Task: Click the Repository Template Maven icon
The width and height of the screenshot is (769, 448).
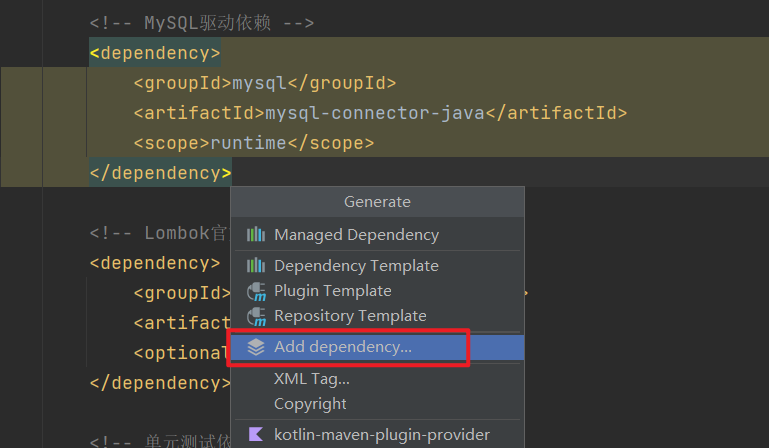Action: tap(256, 316)
